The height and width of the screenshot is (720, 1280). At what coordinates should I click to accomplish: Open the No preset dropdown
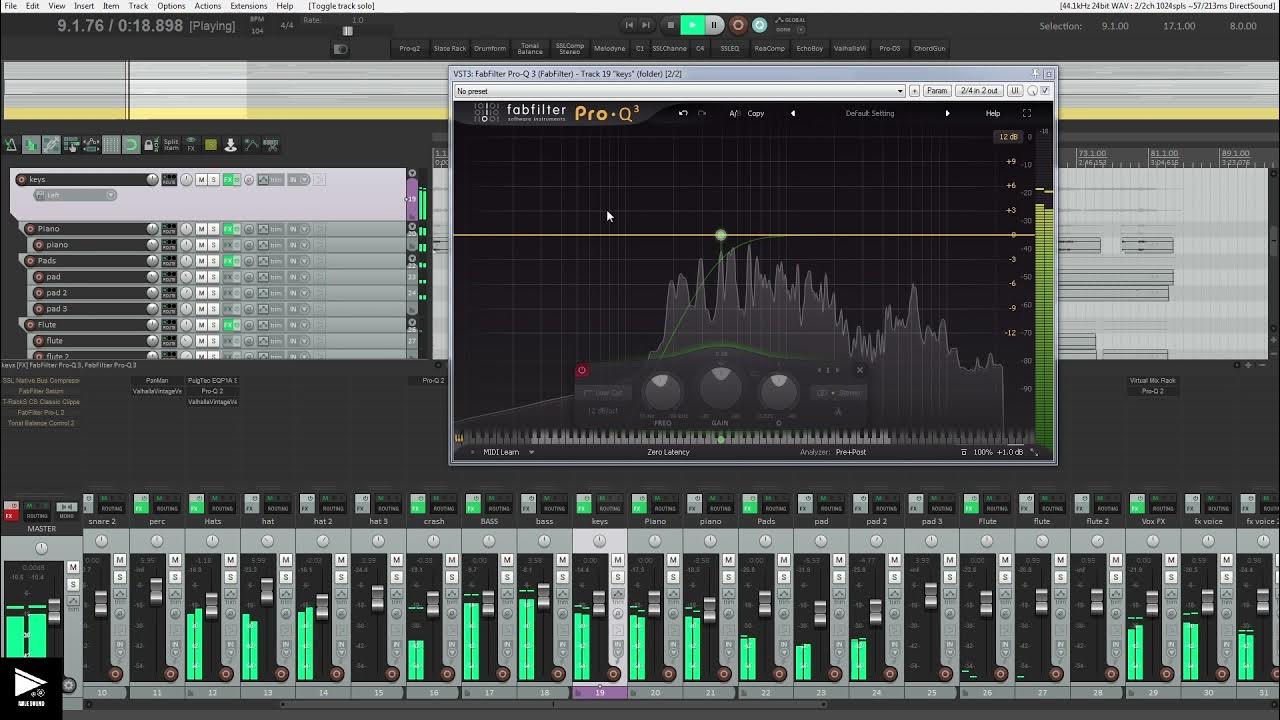pyautogui.click(x=680, y=91)
